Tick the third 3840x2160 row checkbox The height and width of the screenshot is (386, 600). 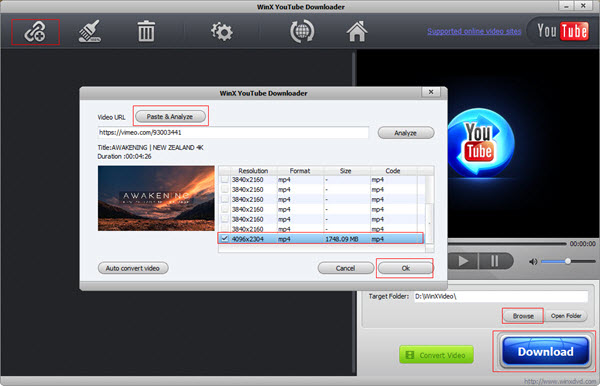coord(225,199)
